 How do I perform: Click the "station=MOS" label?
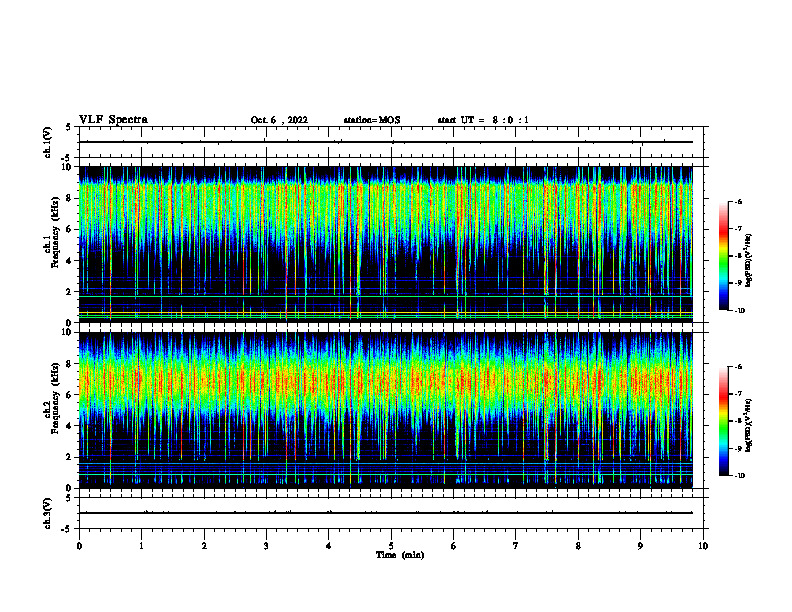click(372, 120)
